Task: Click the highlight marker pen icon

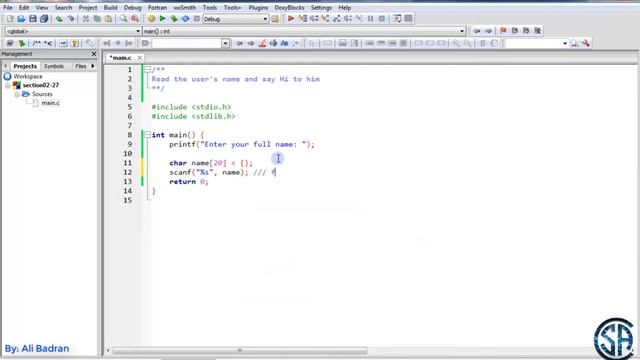Action: [x=262, y=43]
